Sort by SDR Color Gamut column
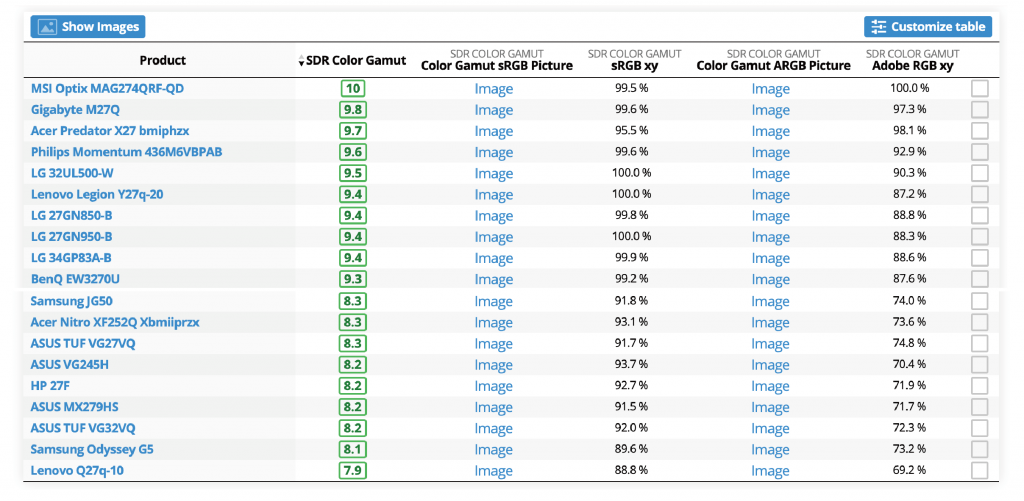Screen dimensions: 1024x501 click(355, 60)
